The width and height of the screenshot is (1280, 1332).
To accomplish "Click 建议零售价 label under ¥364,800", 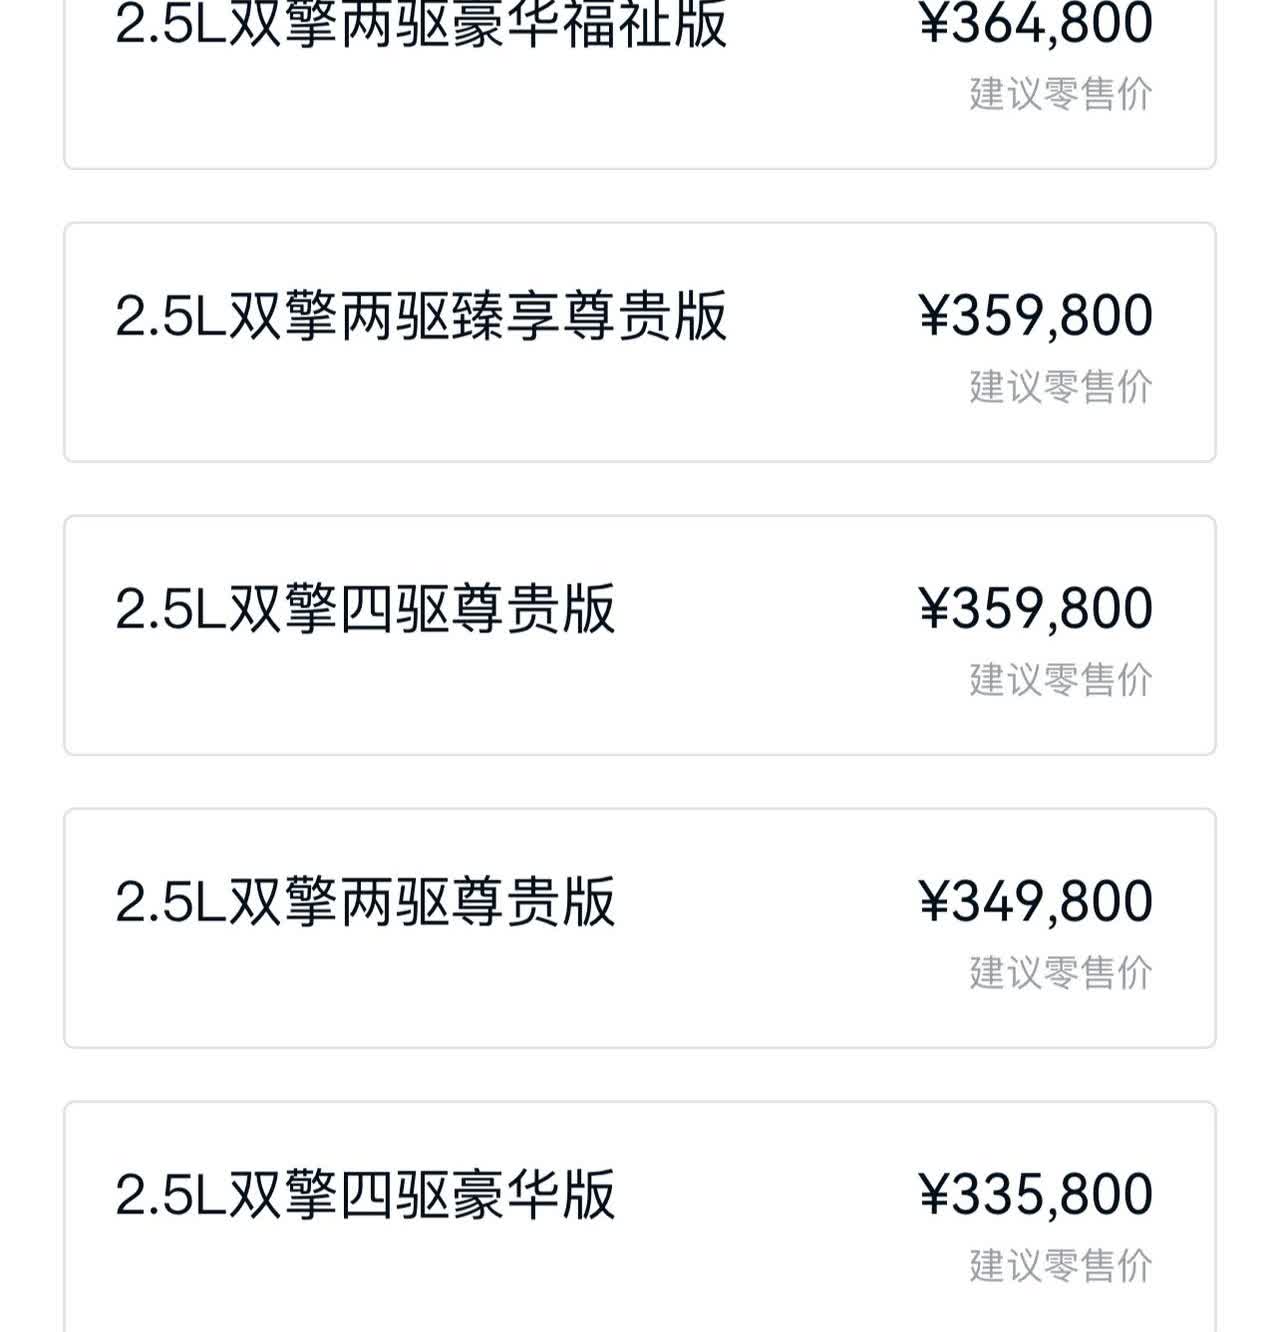I will pos(1060,94).
